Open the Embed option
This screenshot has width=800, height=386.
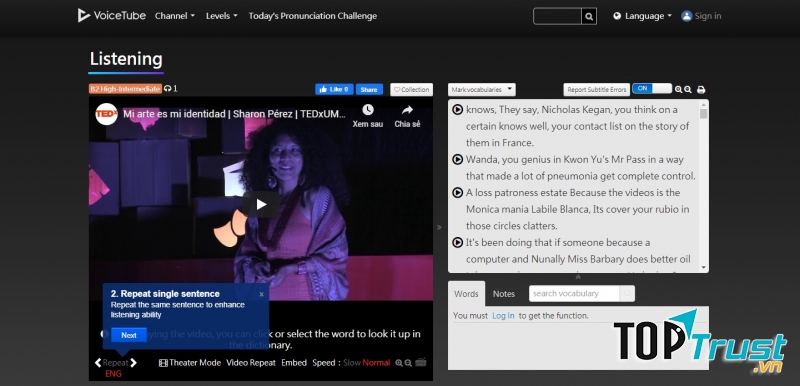(294, 363)
